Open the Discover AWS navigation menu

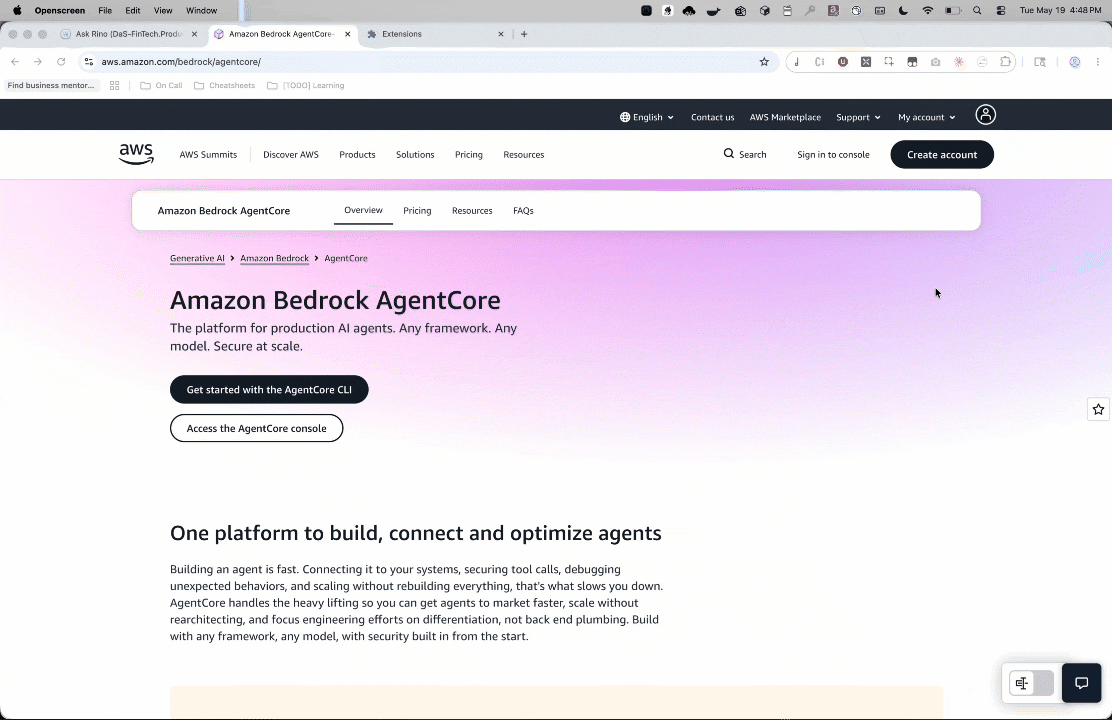pyautogui.click(x=291, y=155)
